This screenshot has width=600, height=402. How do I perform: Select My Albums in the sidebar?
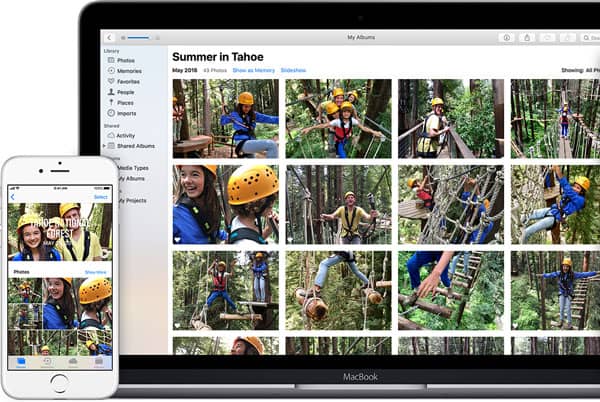[131, 179]
